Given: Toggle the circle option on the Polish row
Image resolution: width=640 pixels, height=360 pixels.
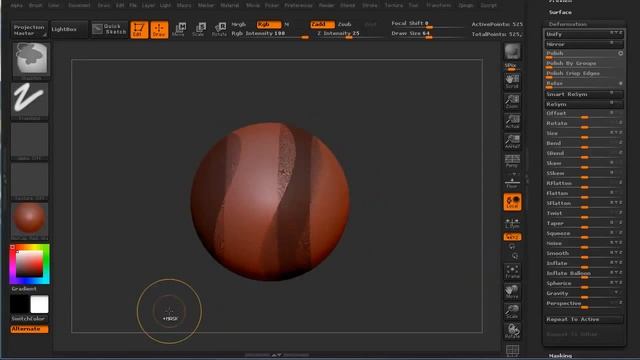Looking at the screenshot, I should coord(620,53).
